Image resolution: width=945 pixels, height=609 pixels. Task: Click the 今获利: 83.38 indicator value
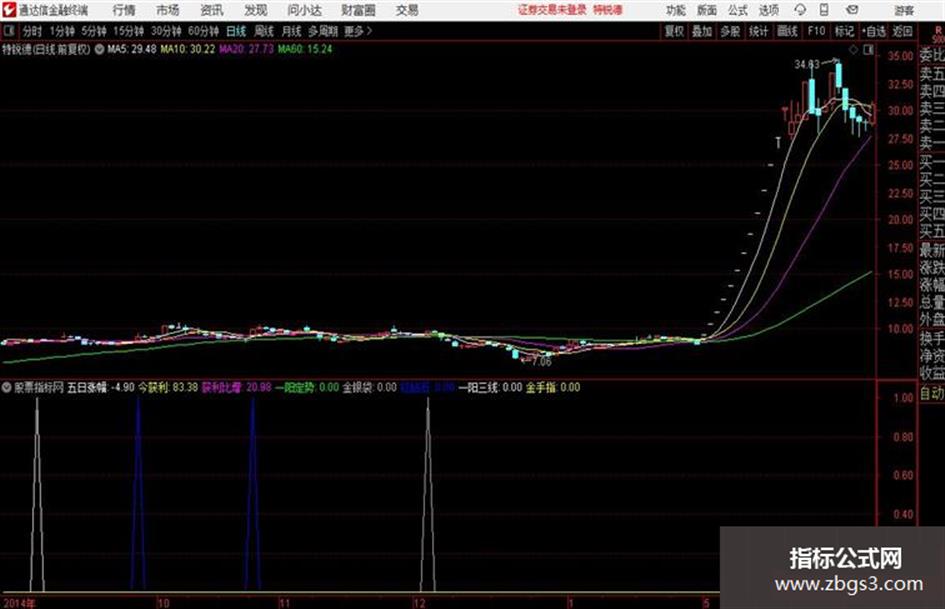[x=168, y=388]
